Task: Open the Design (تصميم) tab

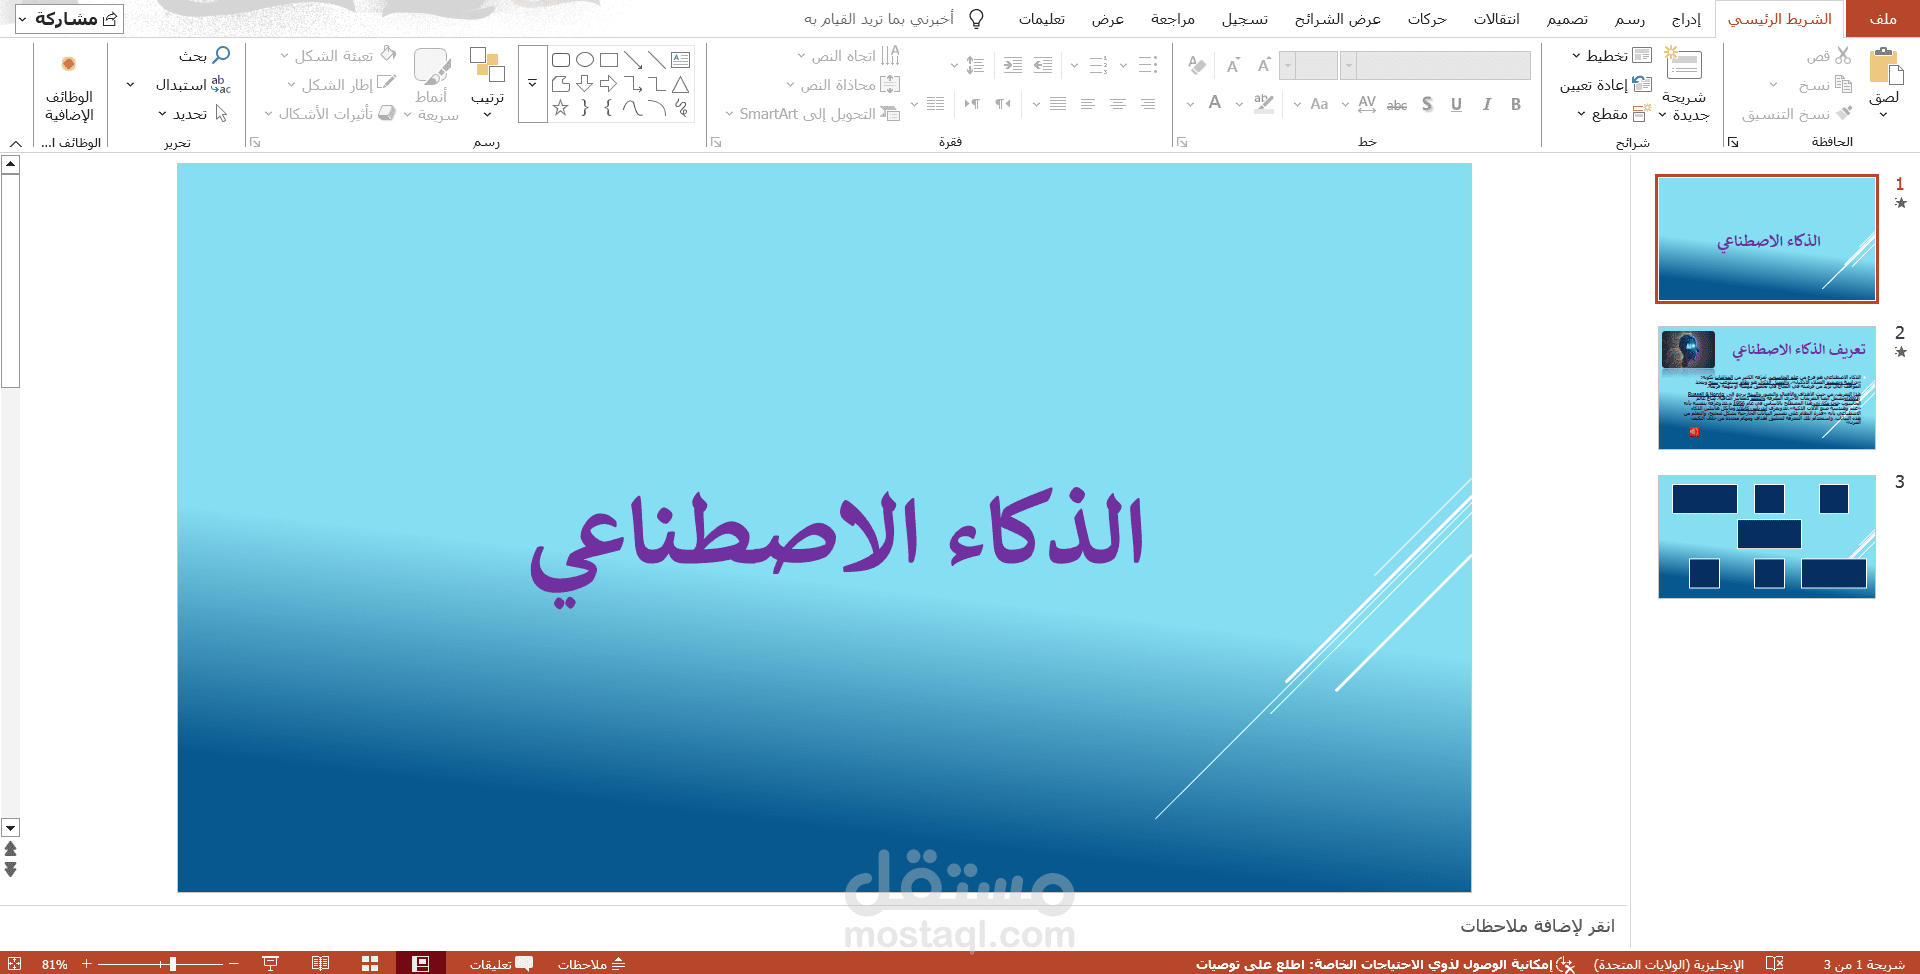Action: tap(1567, 19)
